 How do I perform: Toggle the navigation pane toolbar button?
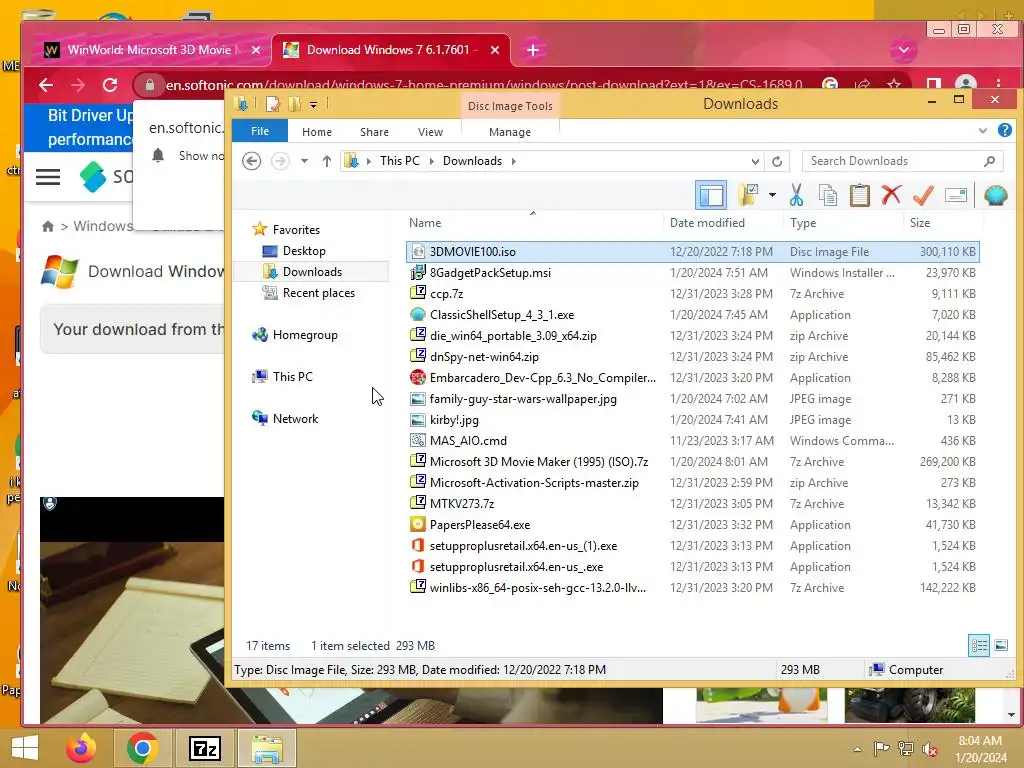click(x=711, y=195)
